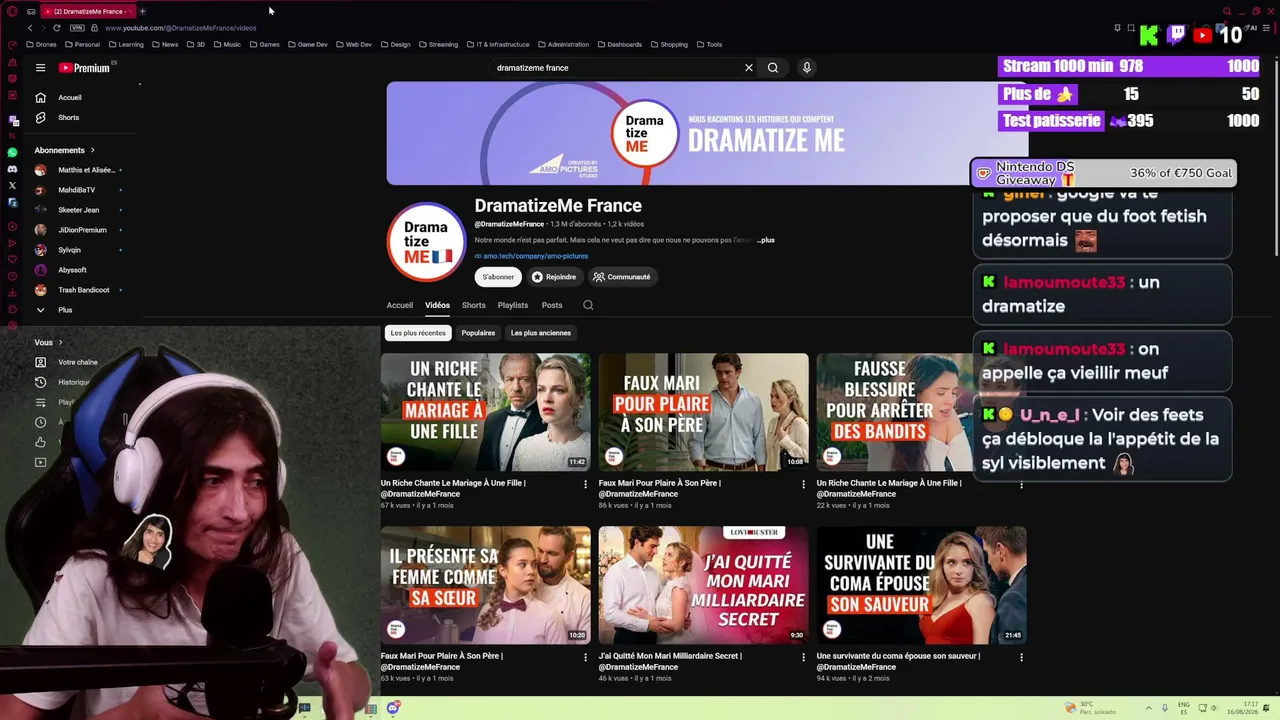Click the YouTube search input field
The height and width of the screenshot is (720, 1280).
coord(617,68)
